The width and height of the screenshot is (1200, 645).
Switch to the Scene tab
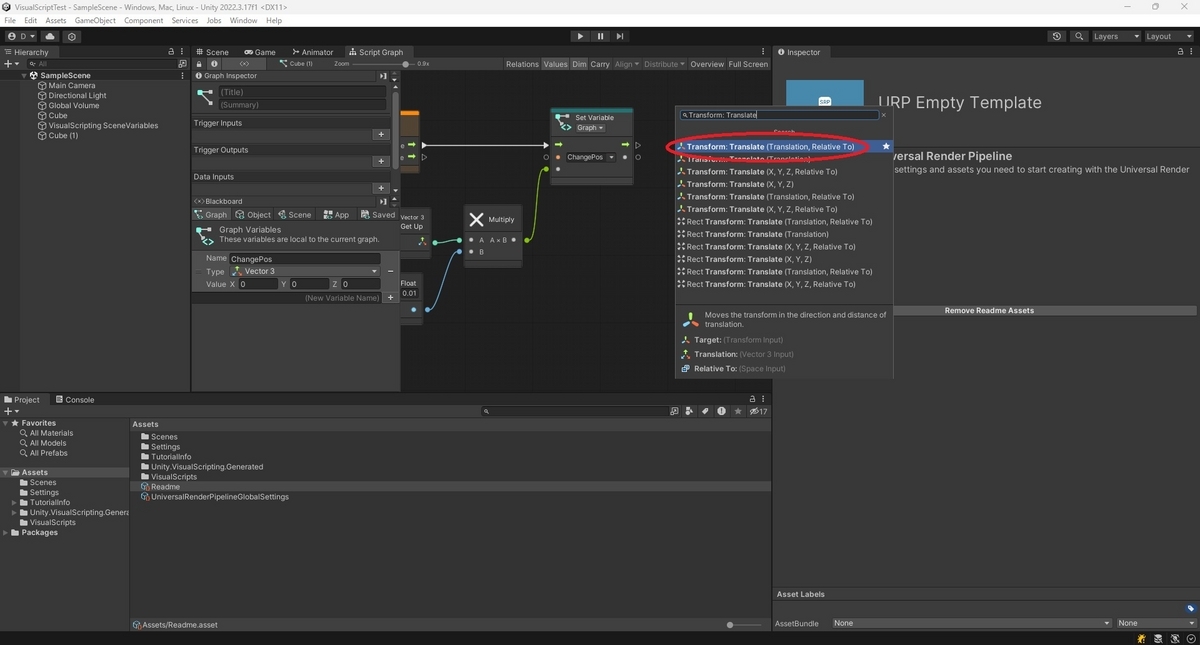[x=212, y=52]
